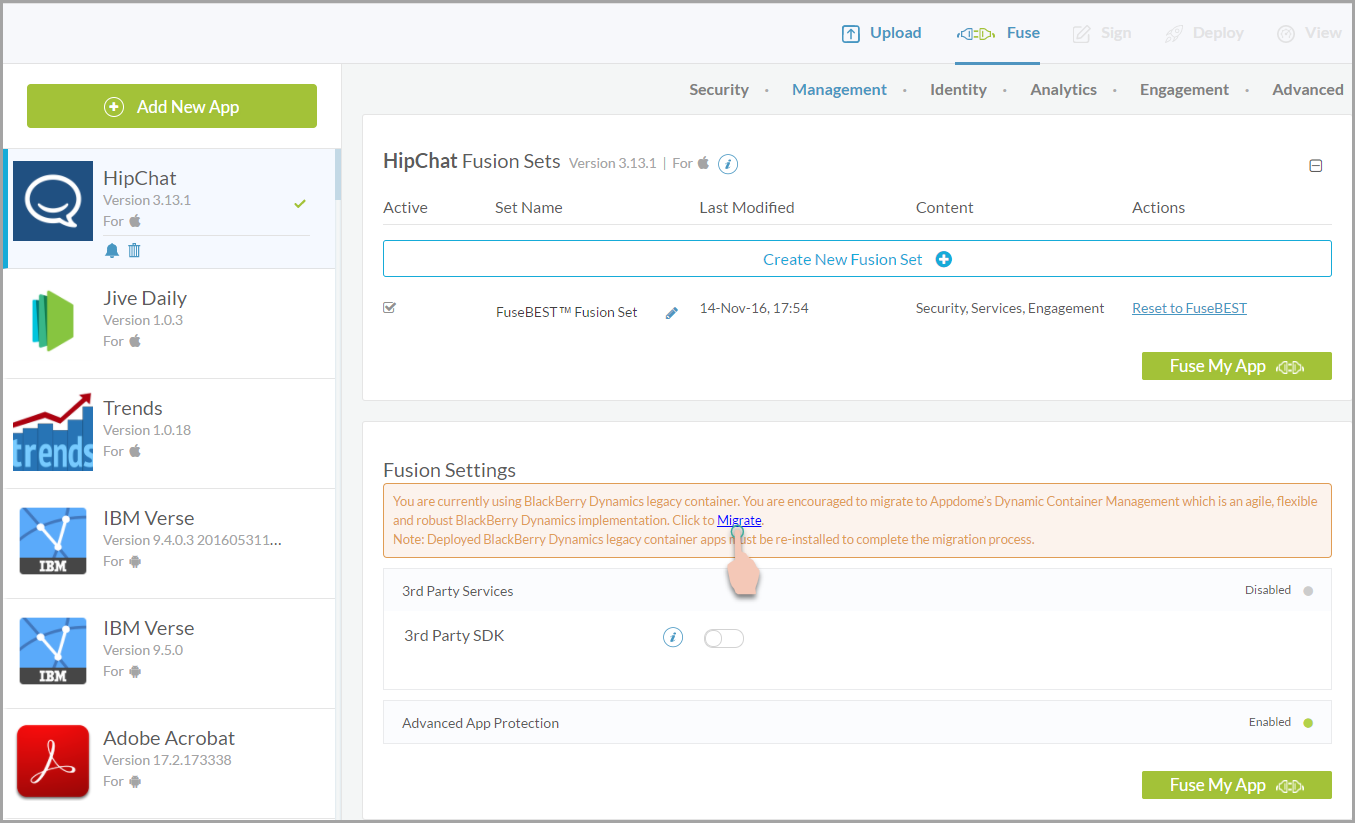Open the Engagement section
The image size is (1355, 823).
(1184, 89)
